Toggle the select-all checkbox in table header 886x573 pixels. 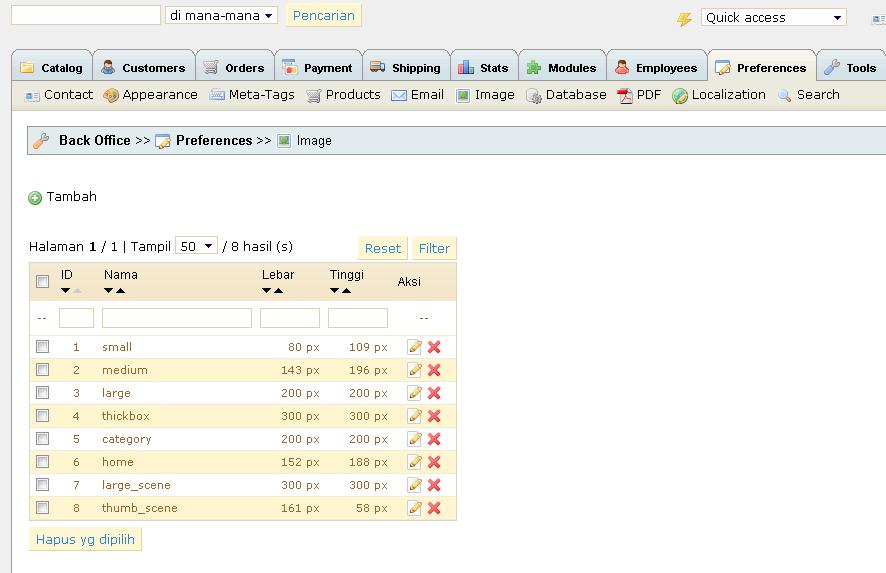(42, 281)
